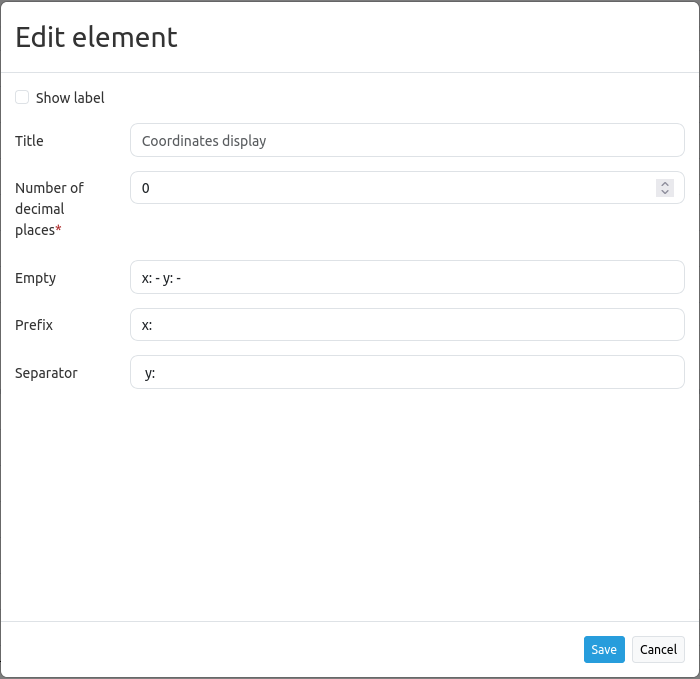Screen dimensions: 700x679
Task: Focus the Empty text input field
Action: 407,278
